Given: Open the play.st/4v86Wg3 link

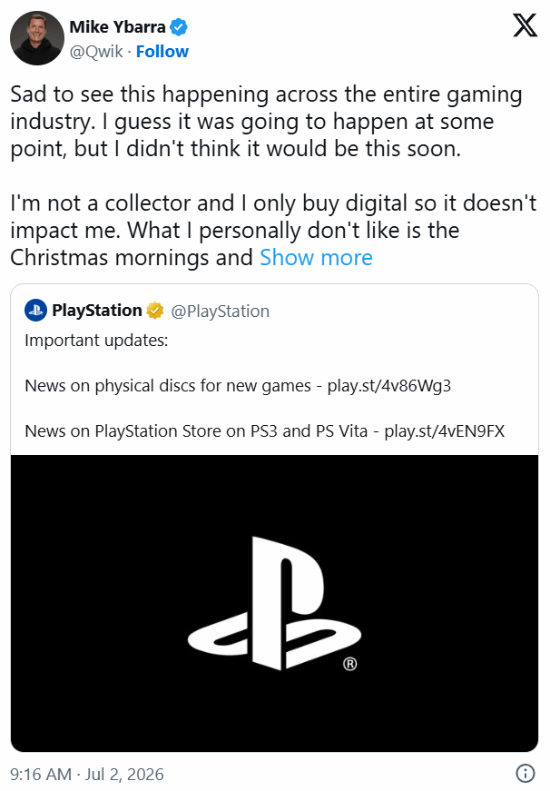Looking at the screenshot, I should (389, 386).
